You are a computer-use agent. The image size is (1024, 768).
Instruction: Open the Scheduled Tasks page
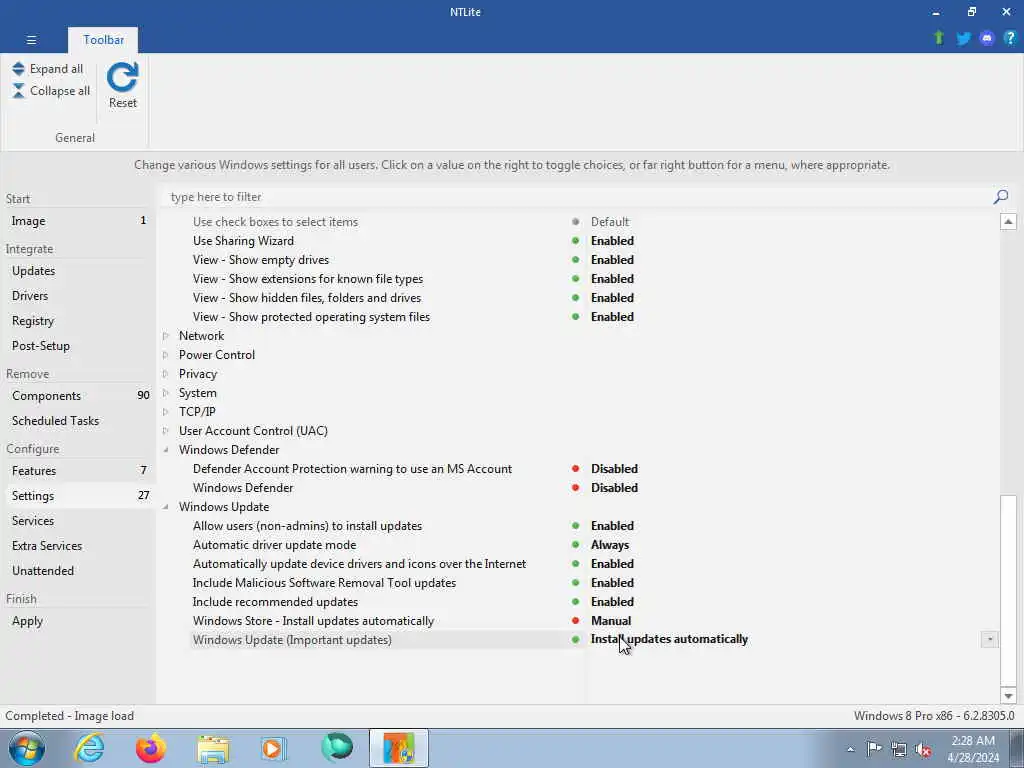click(x=78, y=421)
